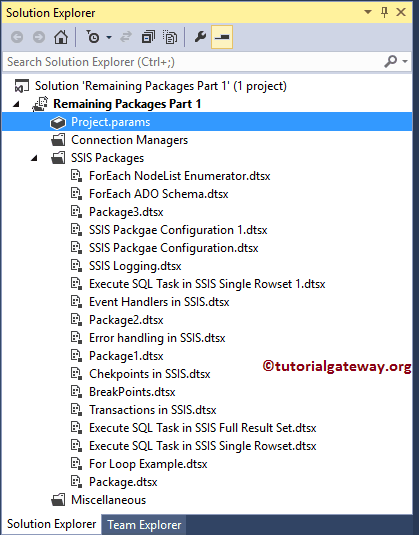Switch to Solution Explorer tab
This screenshot has height=535, width=419.
pos(52,524)
